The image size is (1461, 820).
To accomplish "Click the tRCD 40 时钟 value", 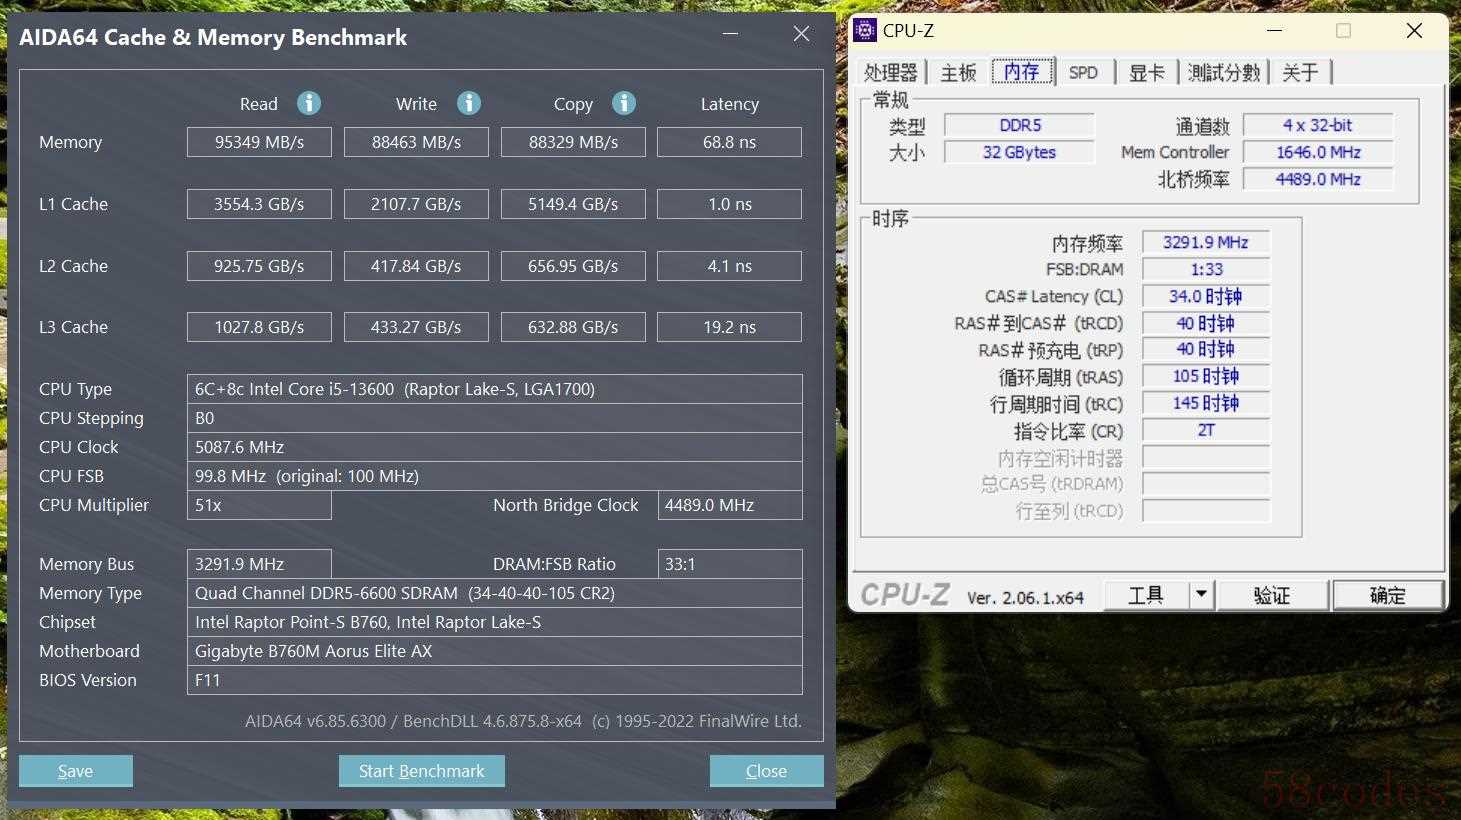I will click(x=1206, y=323).
